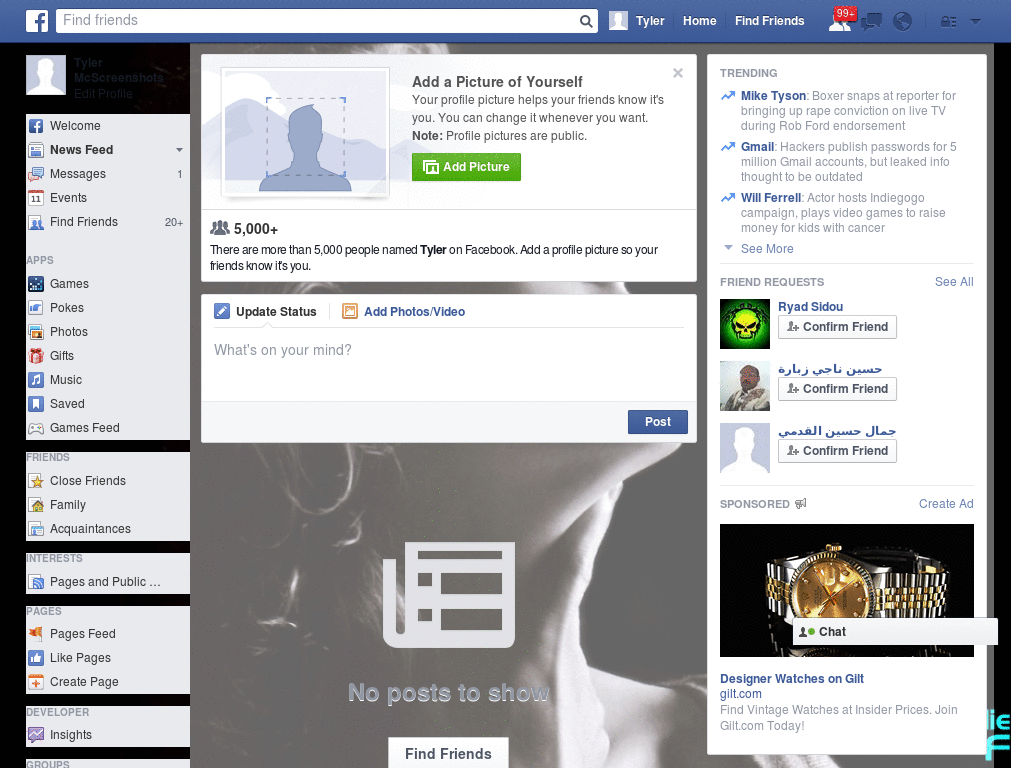1024x768 pixels.
Task: Click the Acquaintances icon
Action: point(36,529)
